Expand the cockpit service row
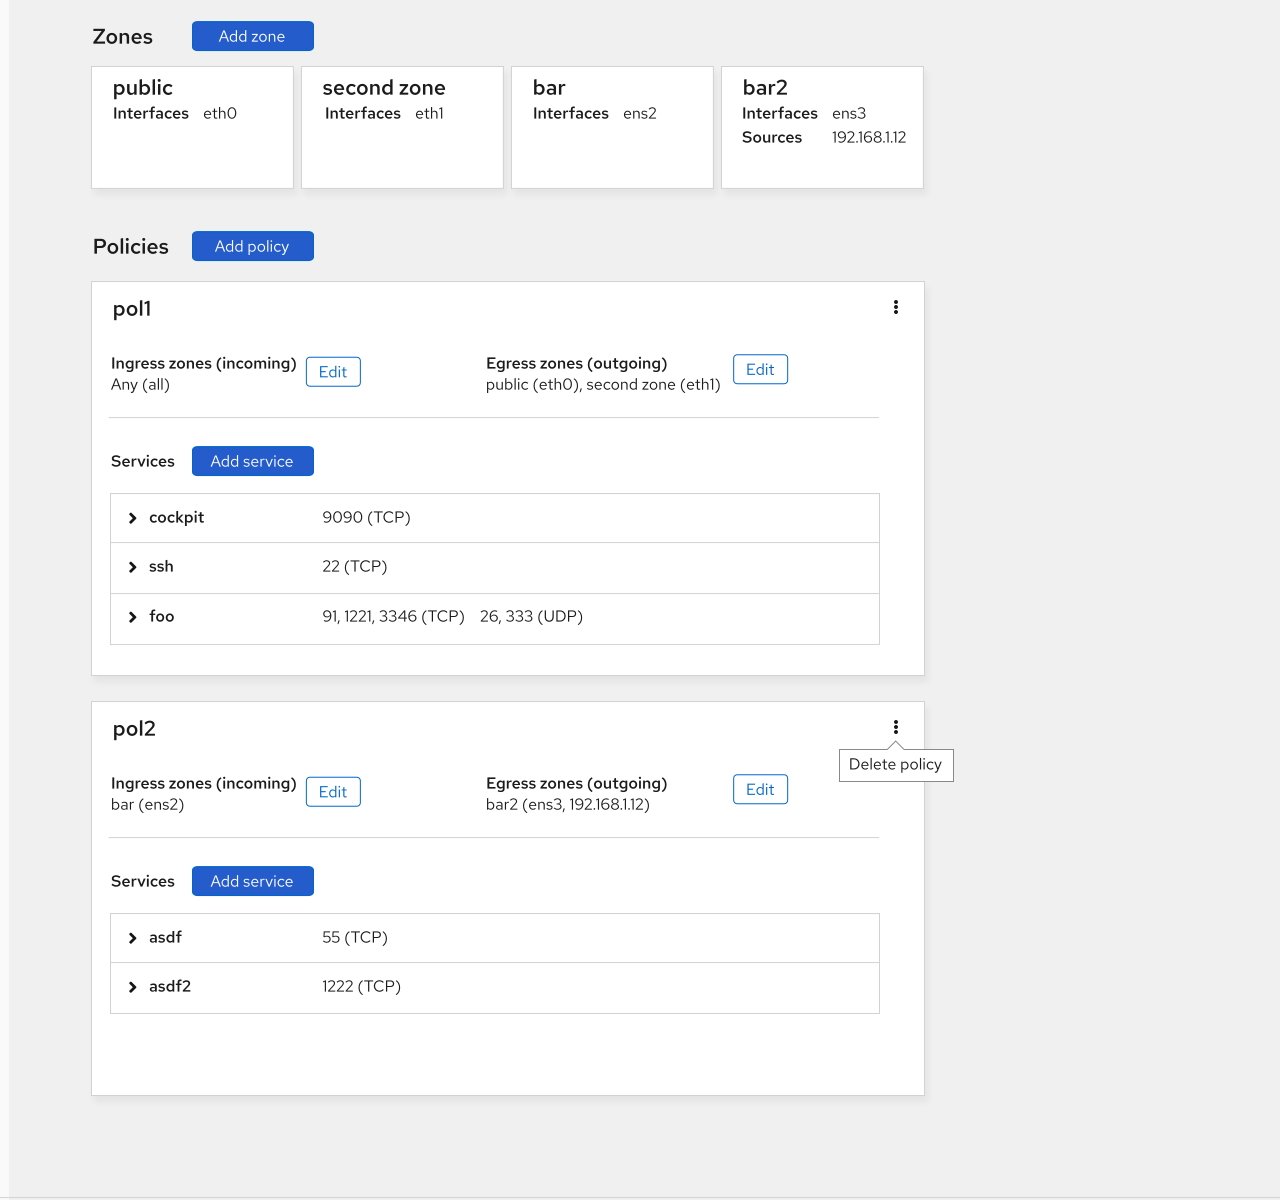This screenshot has height=1200, width=1280. coord(132,518)
